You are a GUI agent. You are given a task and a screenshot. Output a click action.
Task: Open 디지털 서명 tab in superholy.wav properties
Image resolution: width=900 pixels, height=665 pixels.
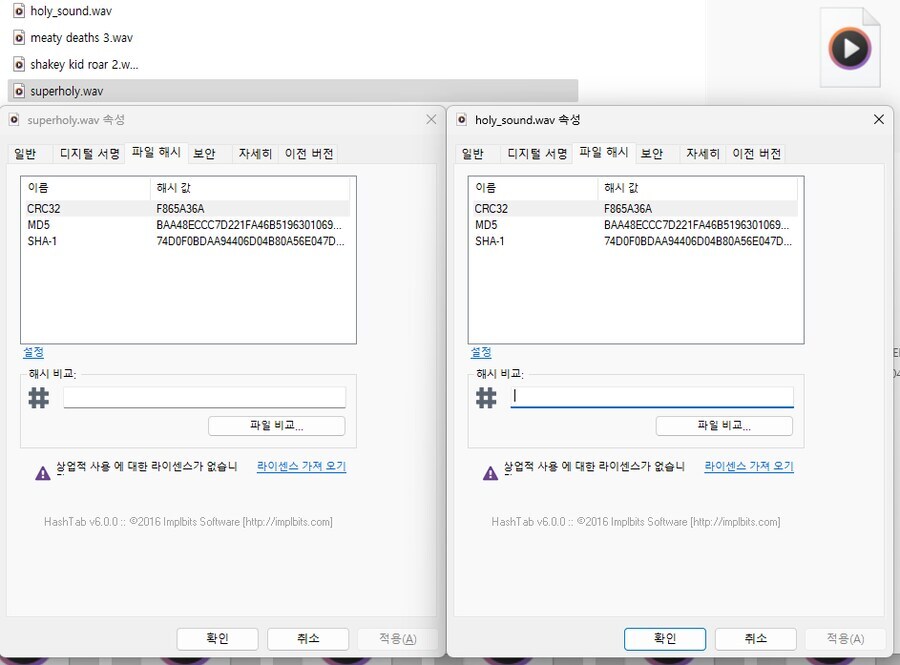coord(90,153)
